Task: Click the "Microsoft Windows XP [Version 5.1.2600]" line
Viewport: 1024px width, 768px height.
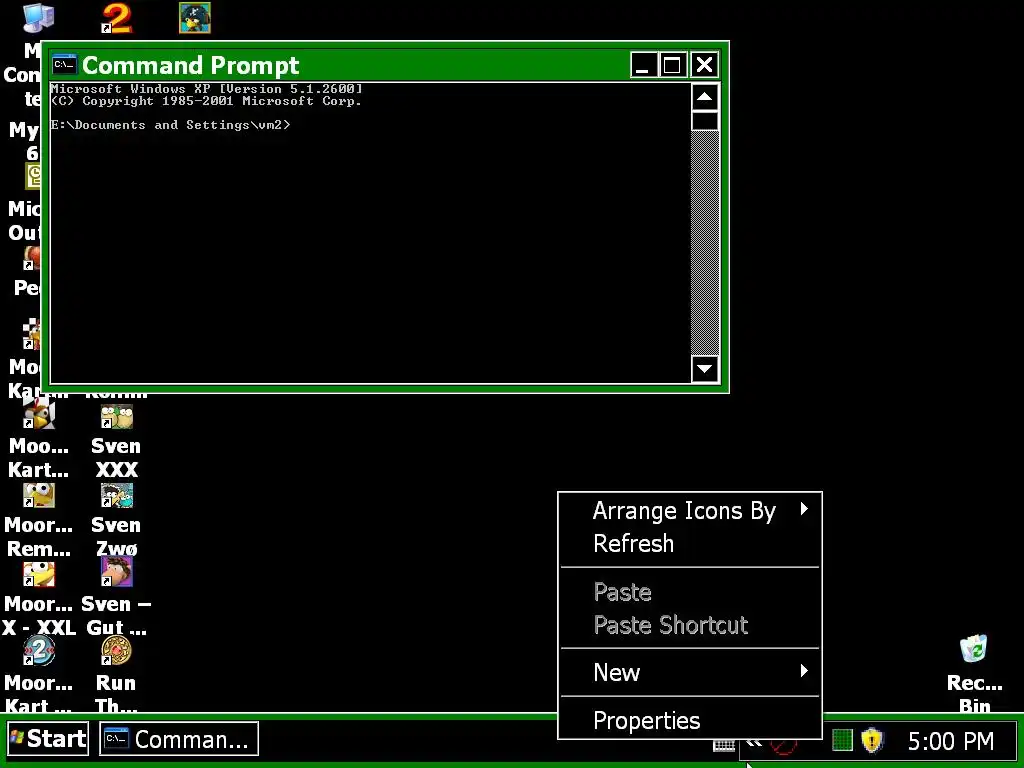Action: click(206, 89)
